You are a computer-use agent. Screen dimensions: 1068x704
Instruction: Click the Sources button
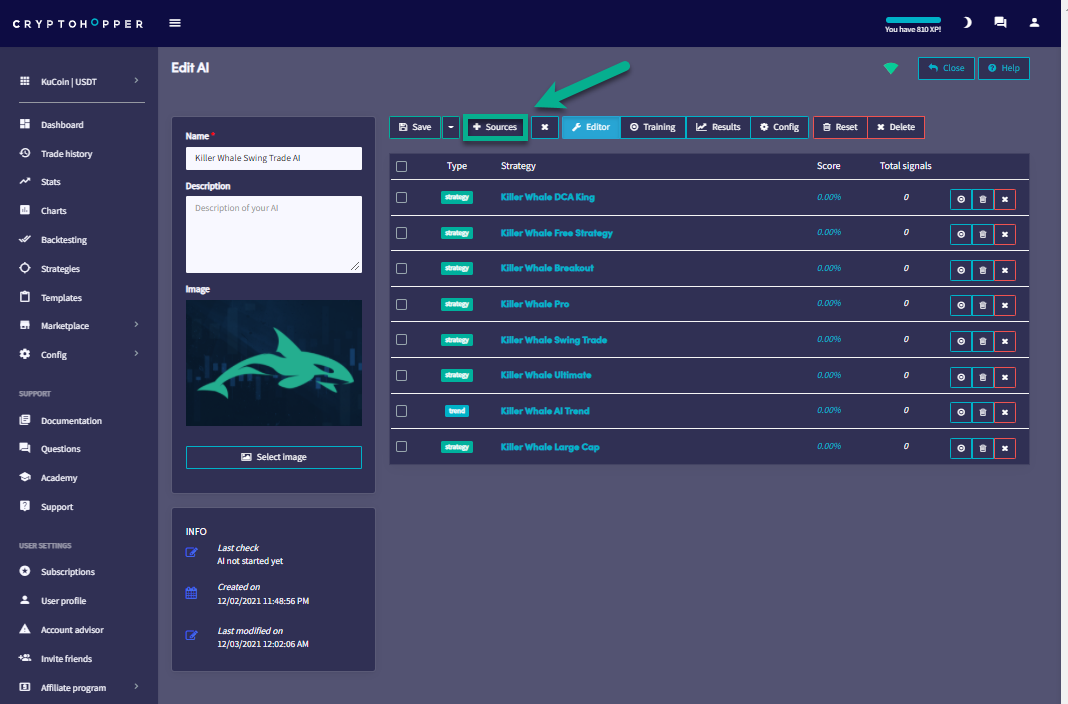click(495, 127)
